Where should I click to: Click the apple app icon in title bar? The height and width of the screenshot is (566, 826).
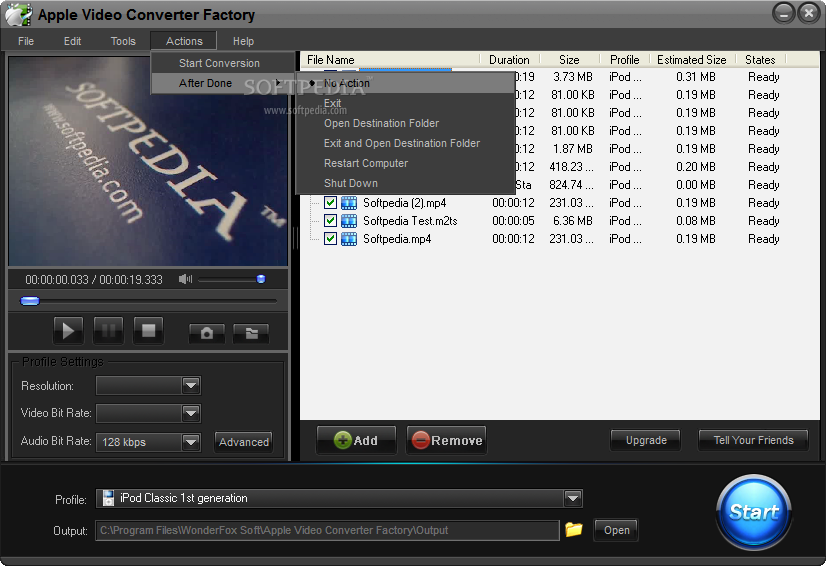tap(19, 15)
